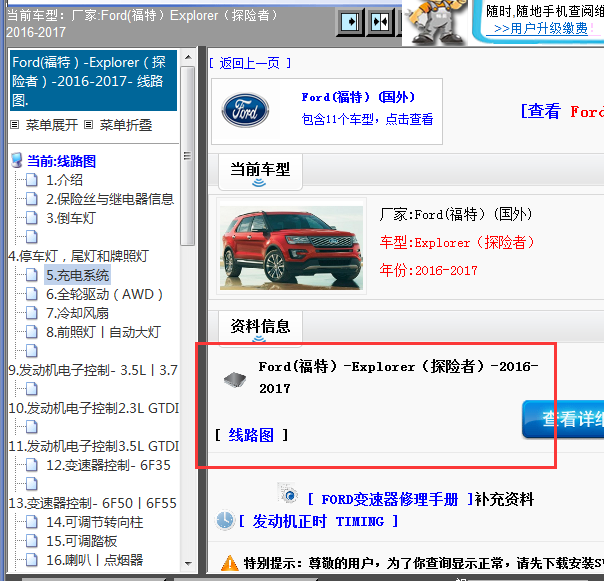Click page icon above 13.变速器控制 entry
Screen dimensions: 604x581
pos(32,484)
